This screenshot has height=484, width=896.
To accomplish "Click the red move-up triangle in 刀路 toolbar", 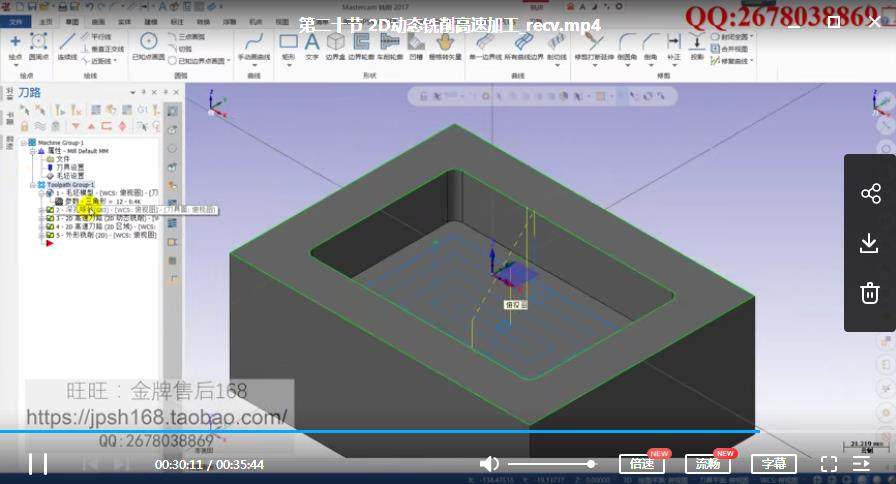I will [91, 126].
